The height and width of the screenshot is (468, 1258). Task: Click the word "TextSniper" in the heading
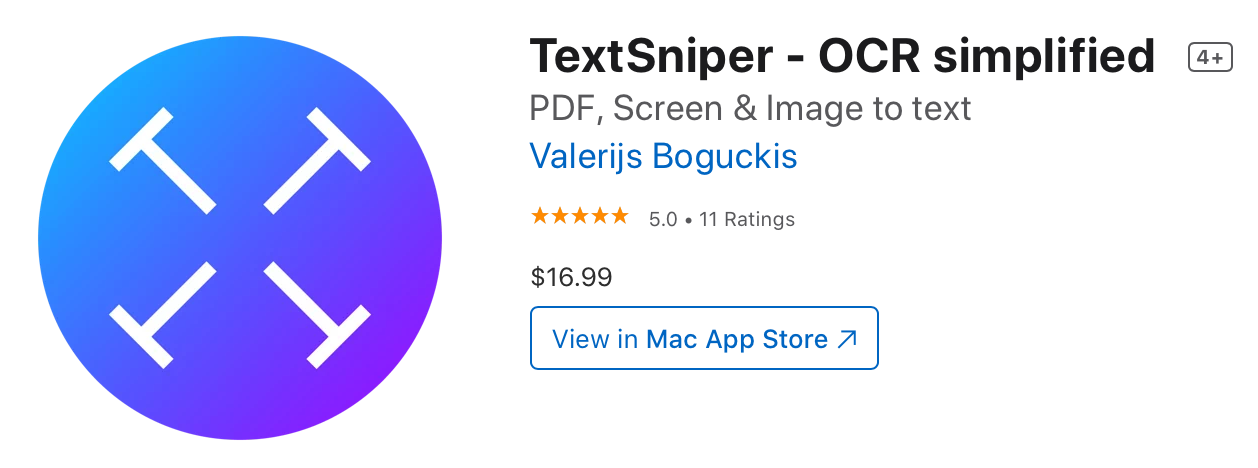click(650, 56)
